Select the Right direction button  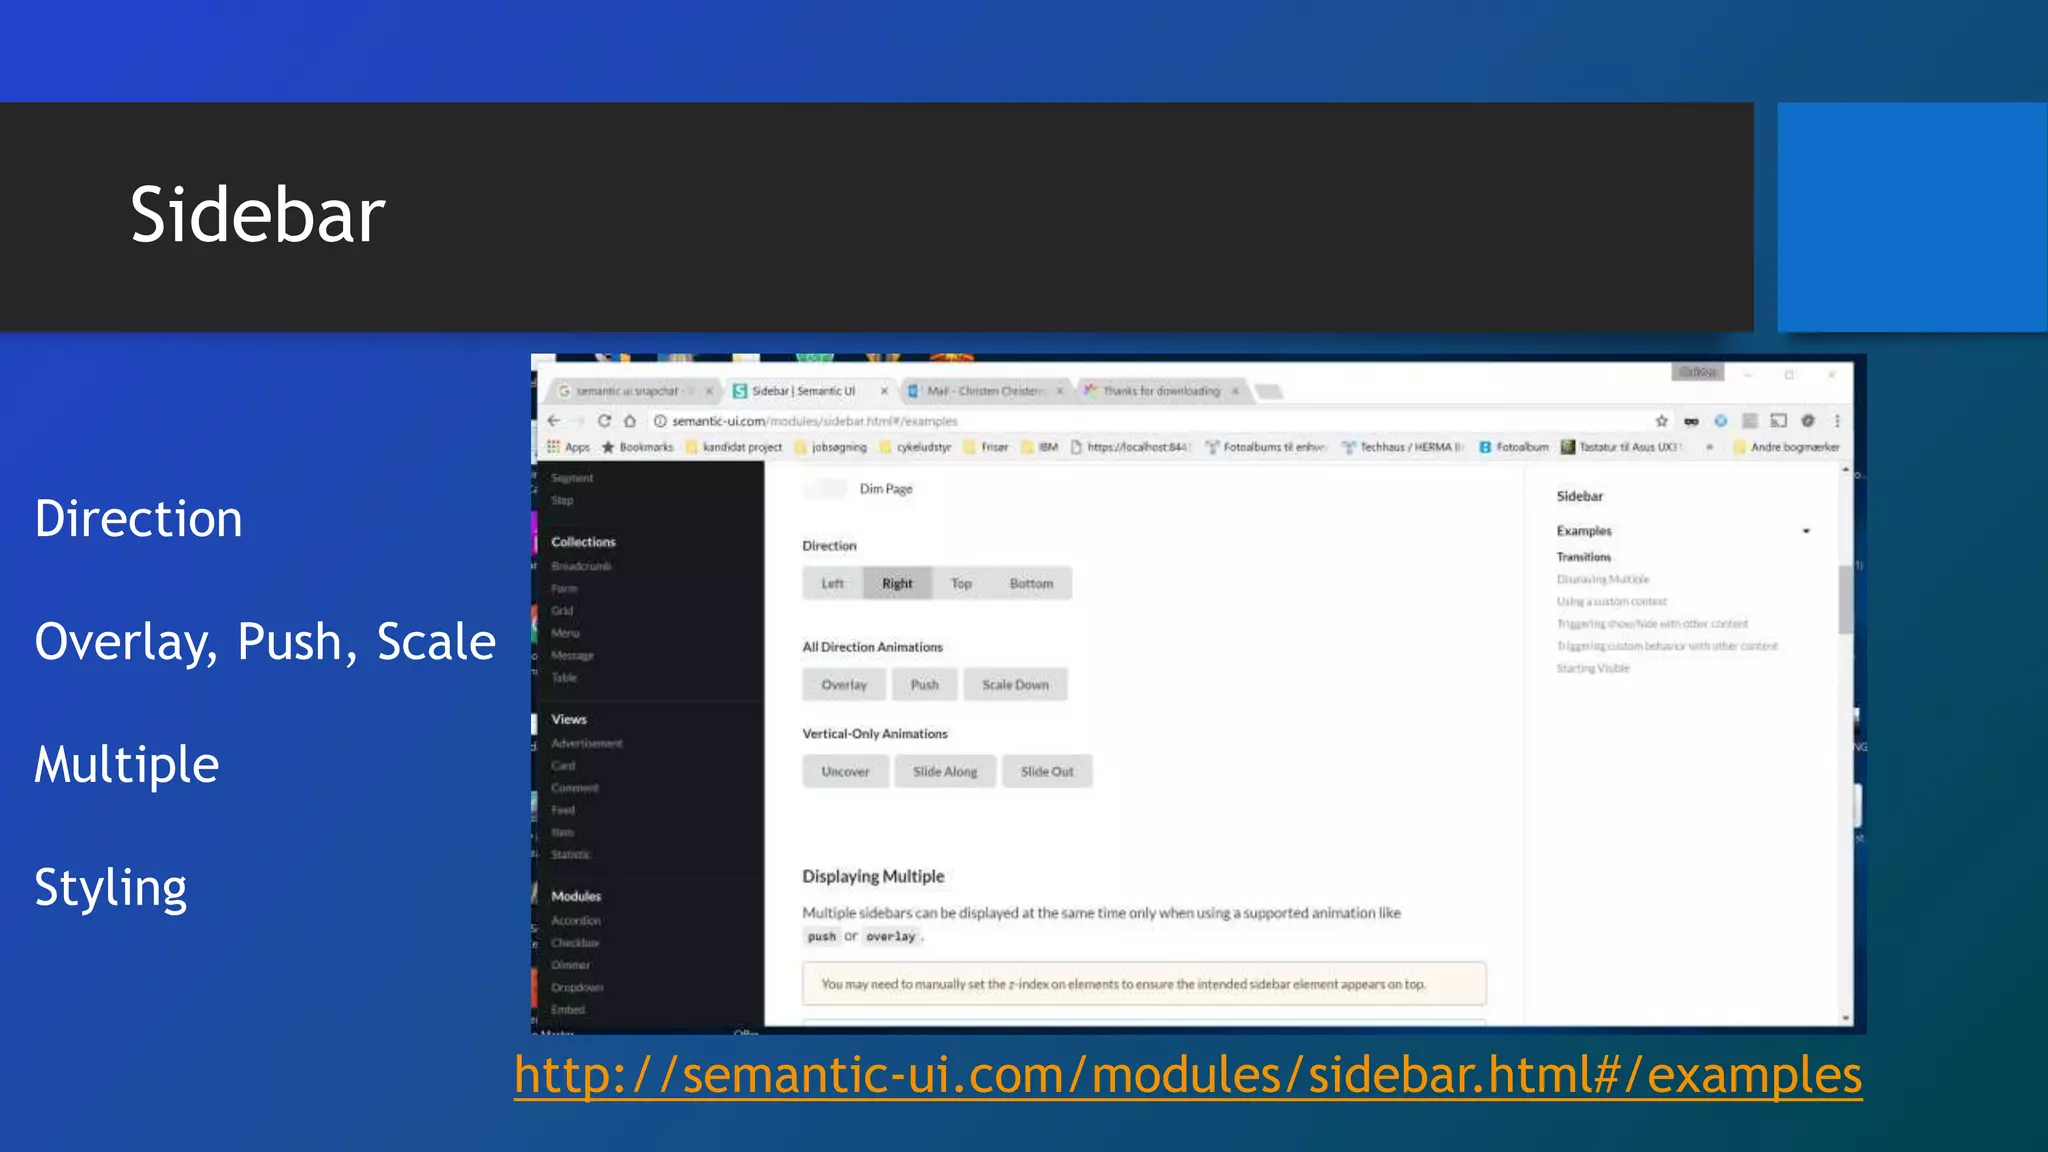[897, 583]
